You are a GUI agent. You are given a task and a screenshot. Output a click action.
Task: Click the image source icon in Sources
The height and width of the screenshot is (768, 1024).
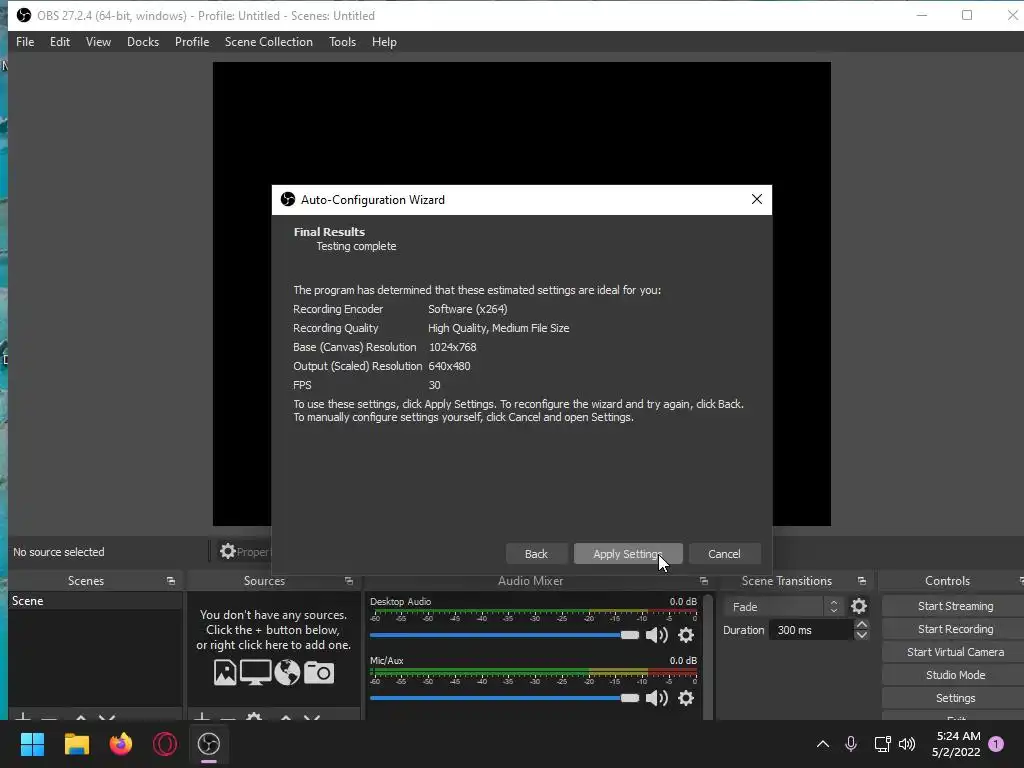(225, 673)
